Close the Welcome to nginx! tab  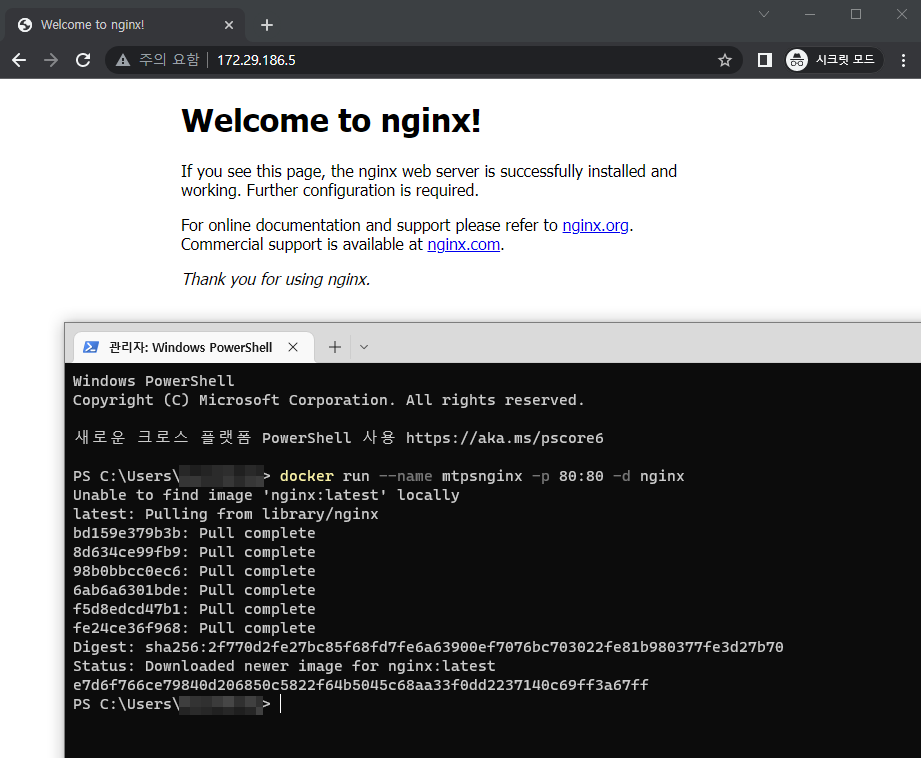point(229,25)
